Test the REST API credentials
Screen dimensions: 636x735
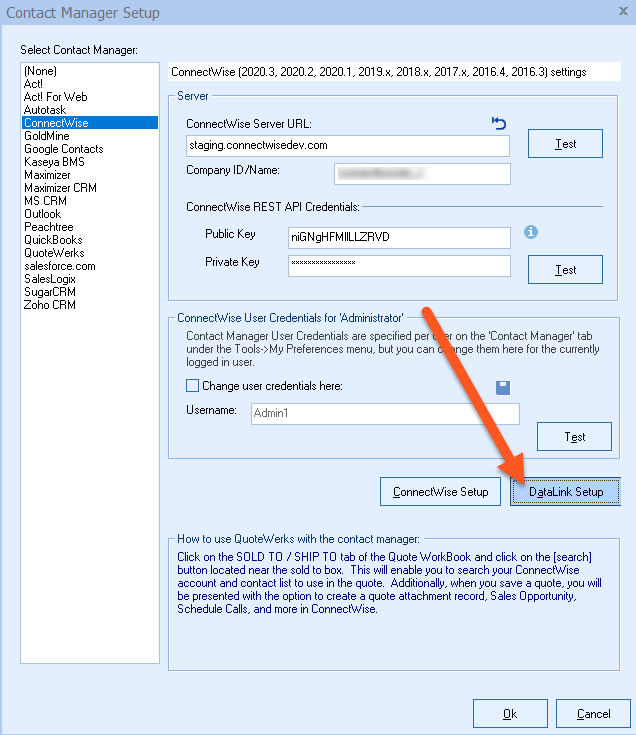coord(565,270)
